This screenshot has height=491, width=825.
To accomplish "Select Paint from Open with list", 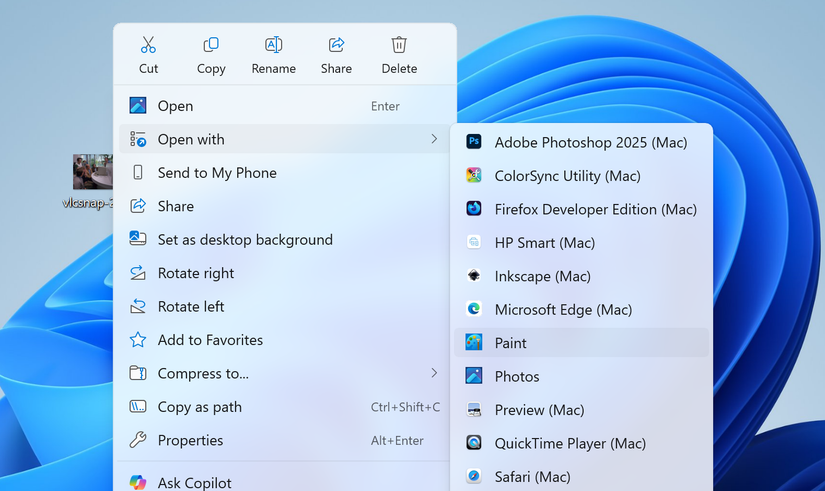I will click(x=510, y=343).
